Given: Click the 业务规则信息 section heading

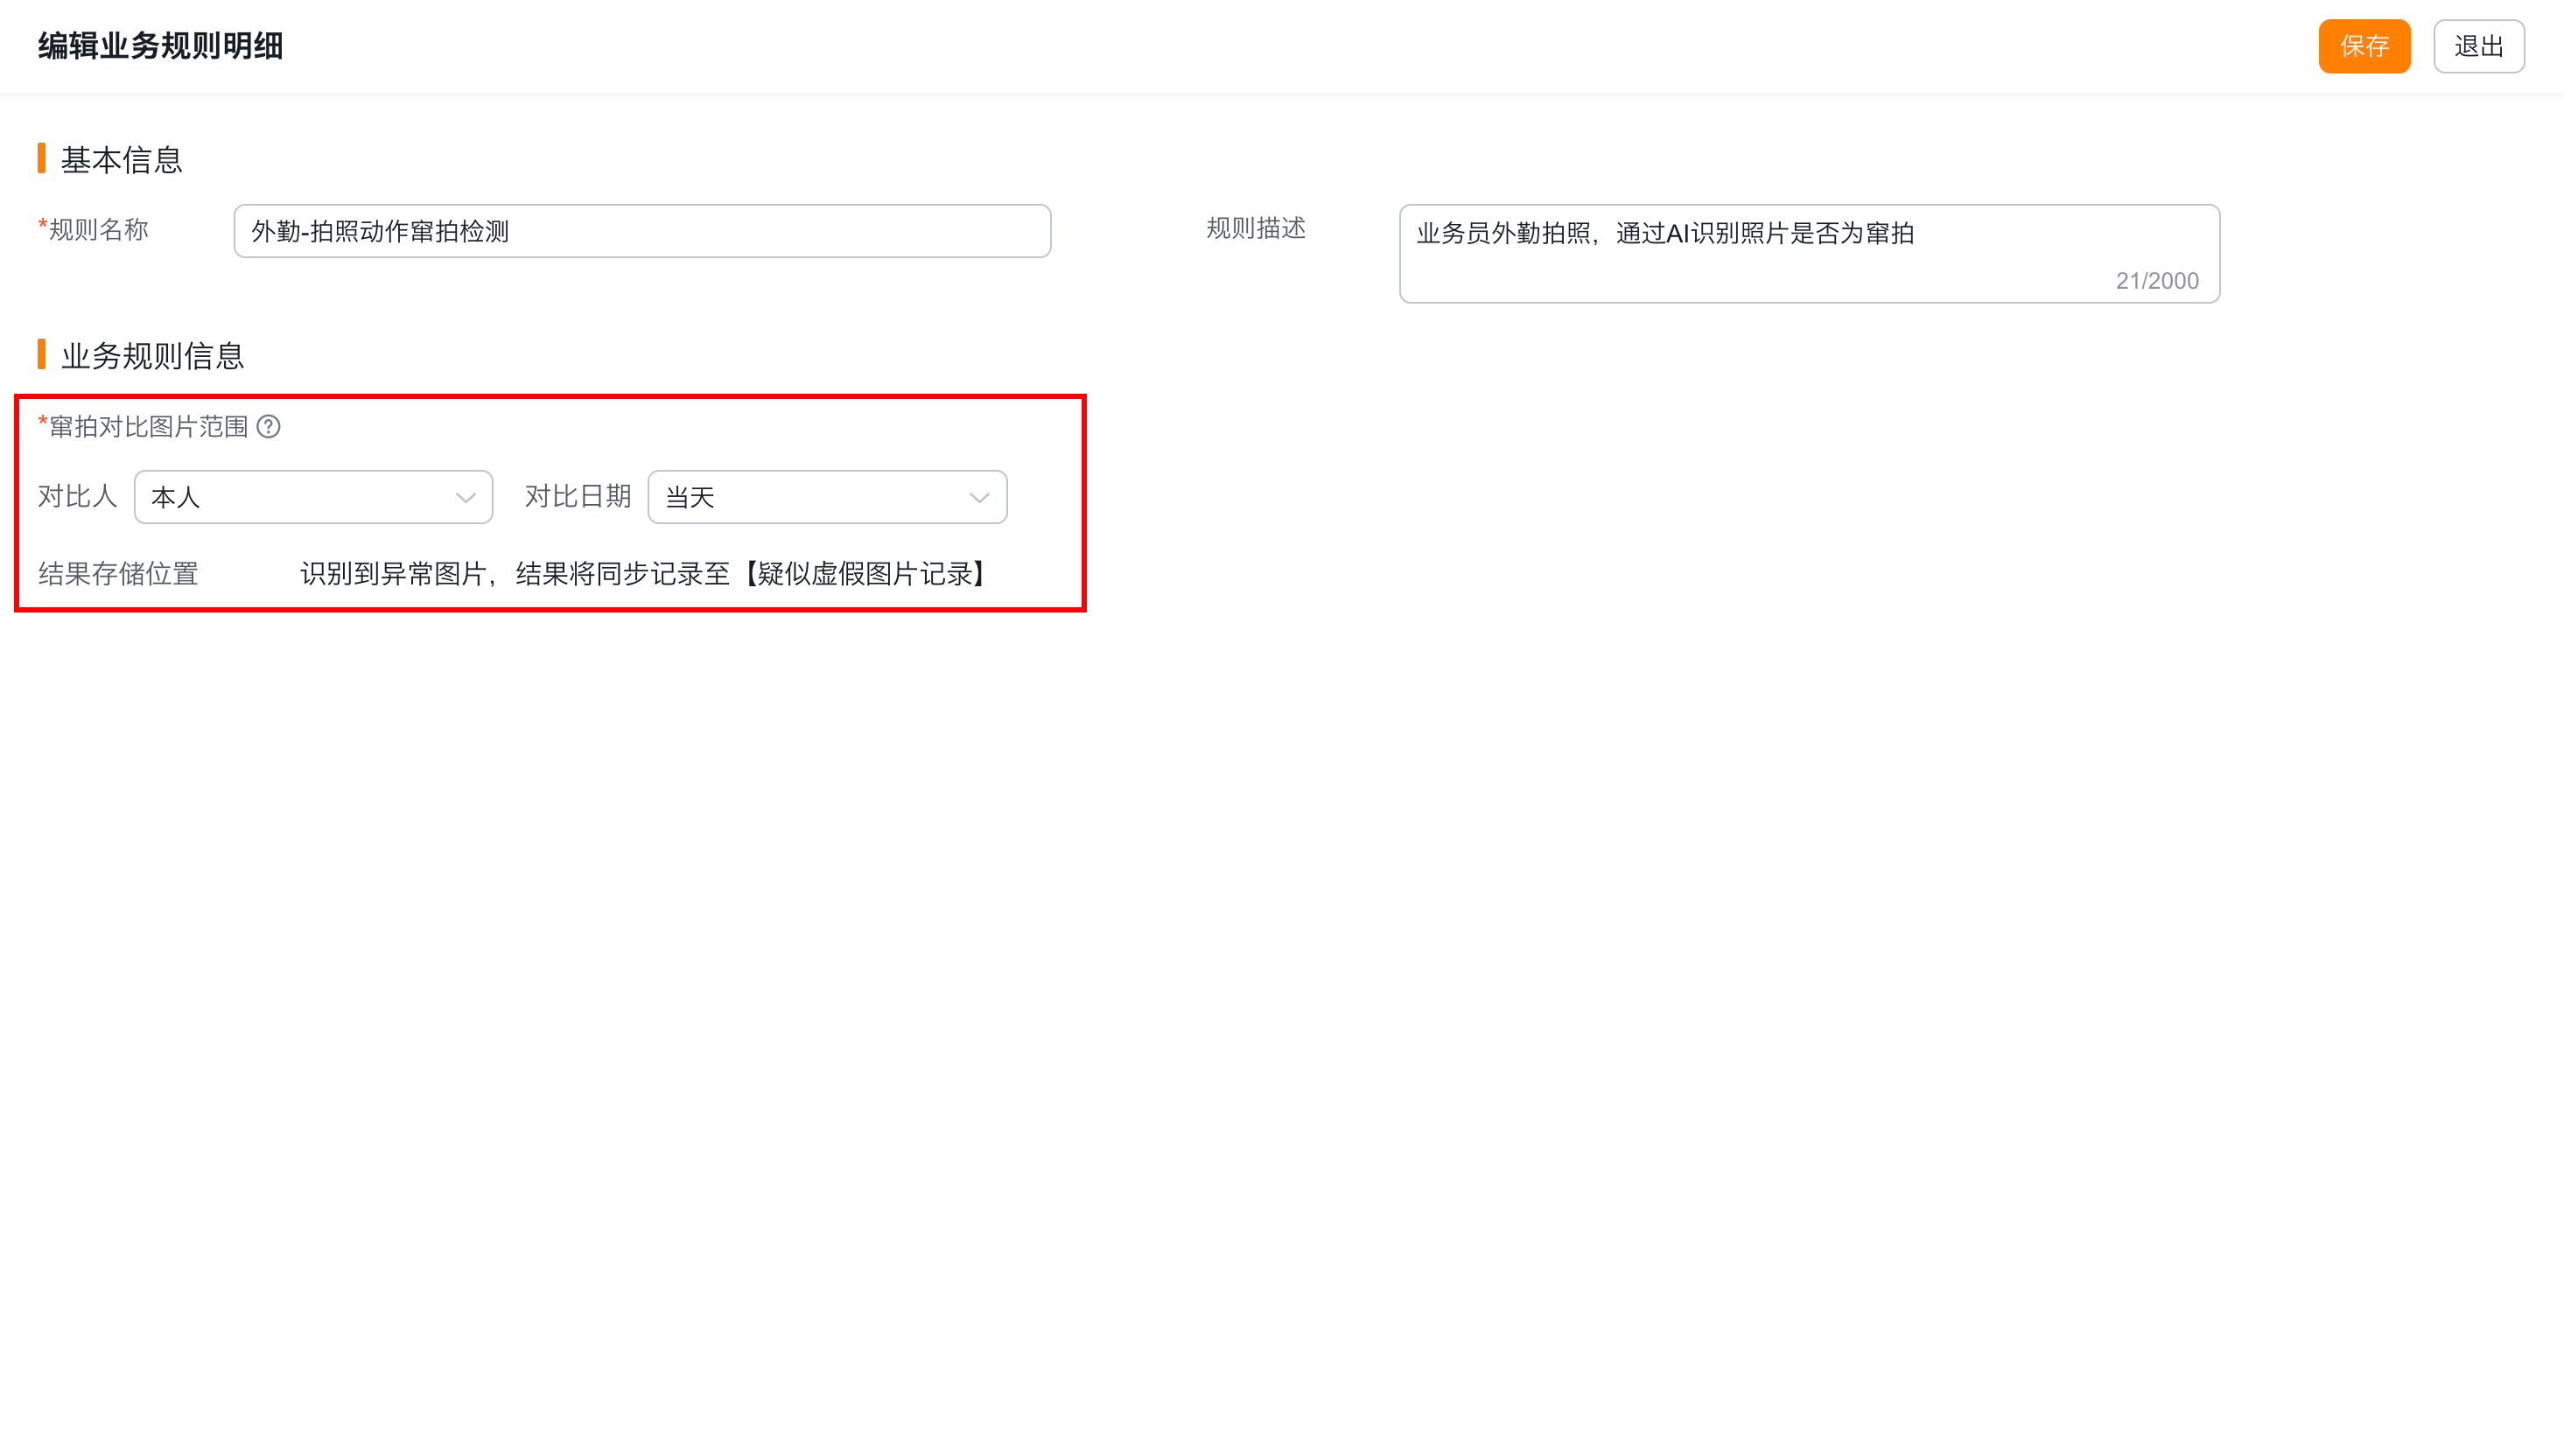Looking at the screenshot, I should 152,356.
